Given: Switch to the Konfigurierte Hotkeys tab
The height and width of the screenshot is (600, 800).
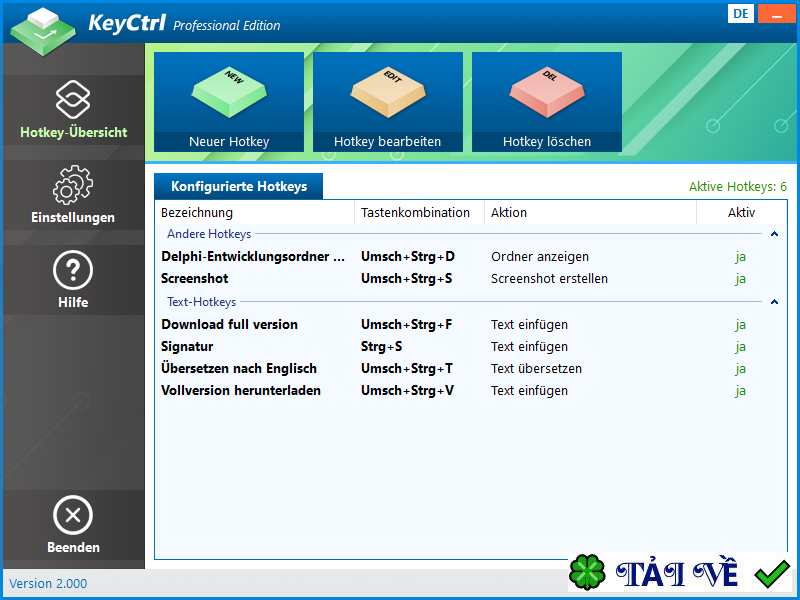Looking at the screenshot, I should click(x=238, y=186).
